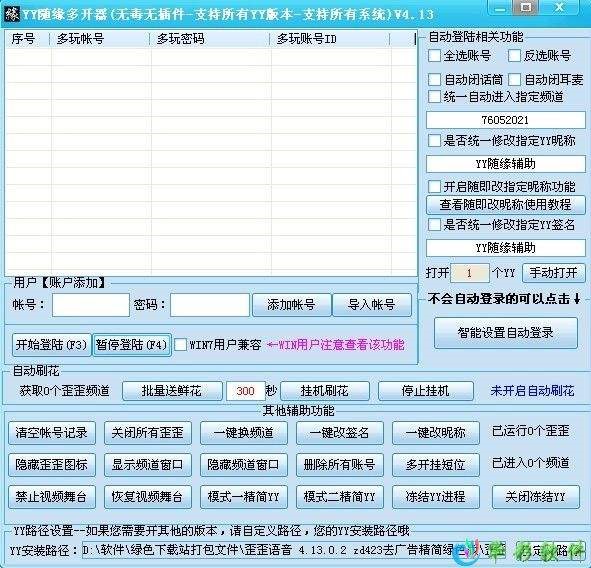The width and height of the screenshot is (591, 568).
Task: Click the 添加帐号 button
Action: (x=291, y=305)
